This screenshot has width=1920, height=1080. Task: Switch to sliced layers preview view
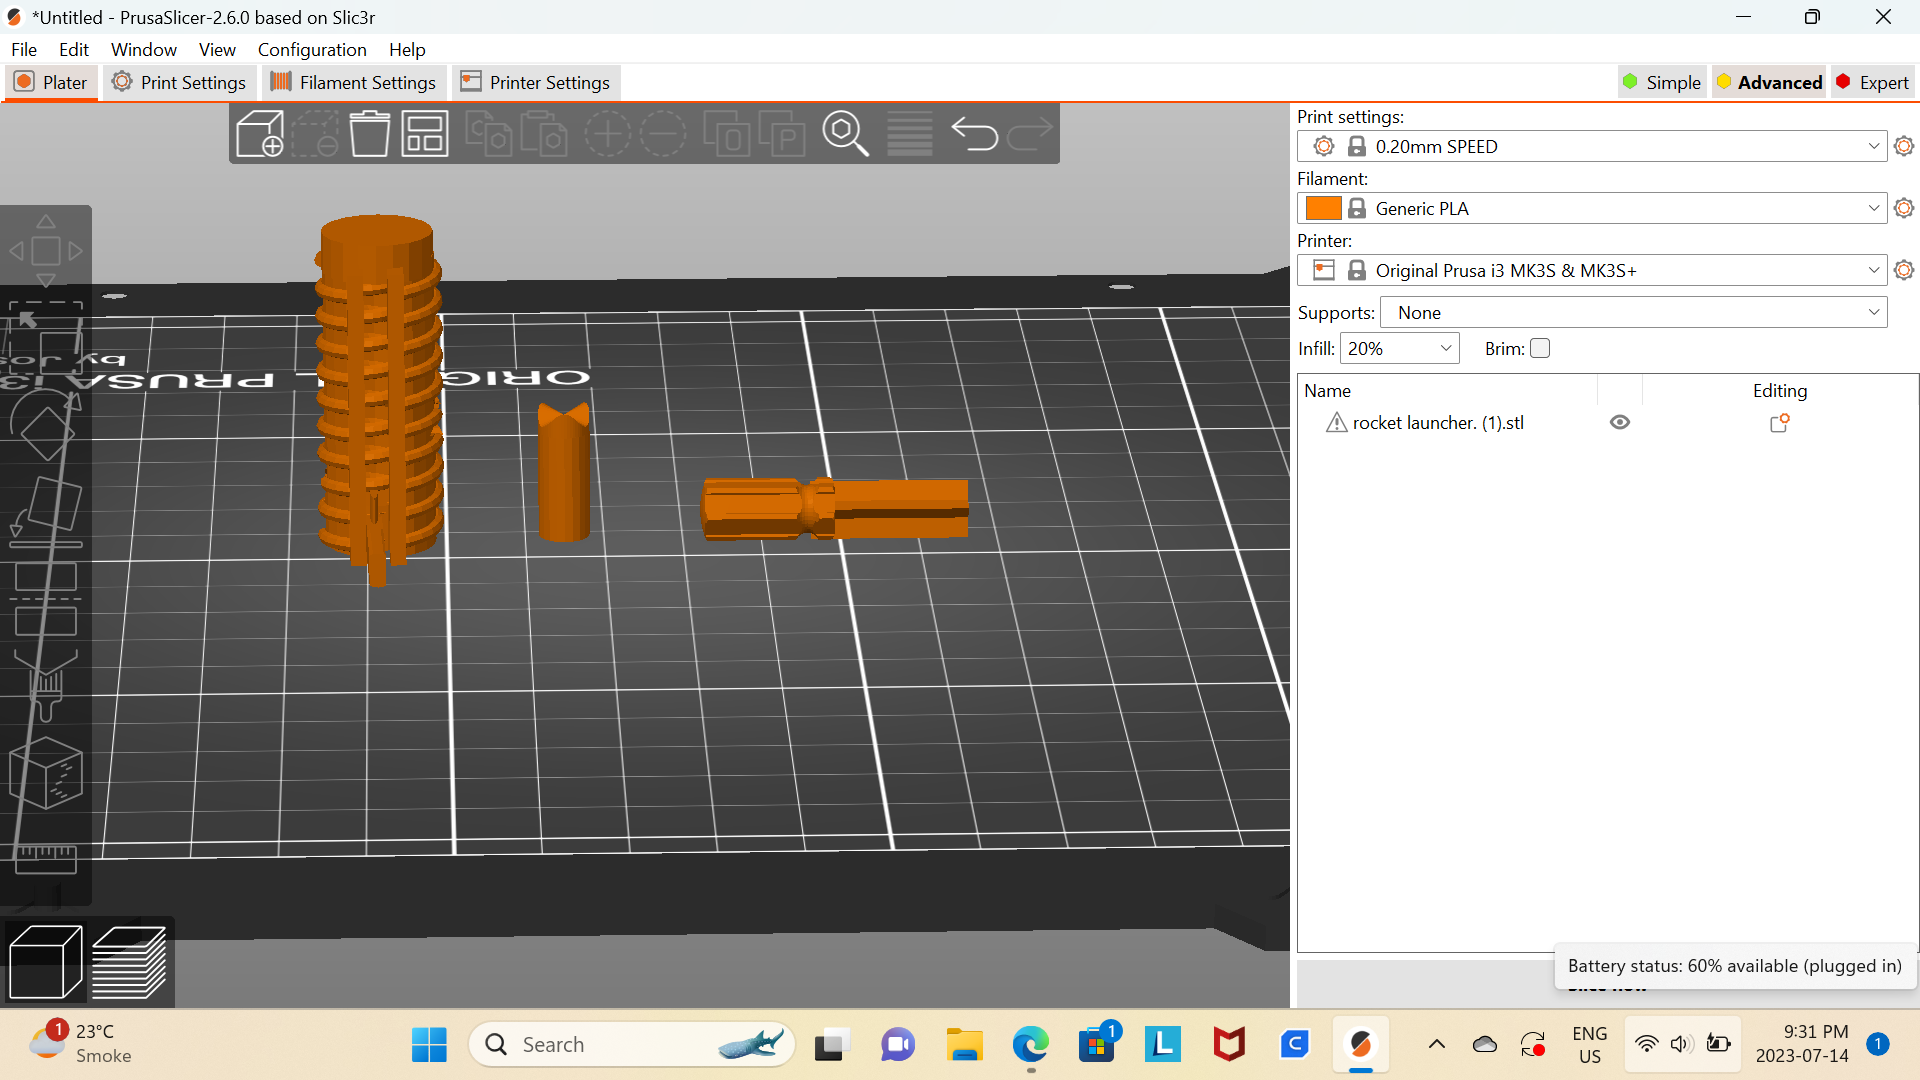pos(130,962)
